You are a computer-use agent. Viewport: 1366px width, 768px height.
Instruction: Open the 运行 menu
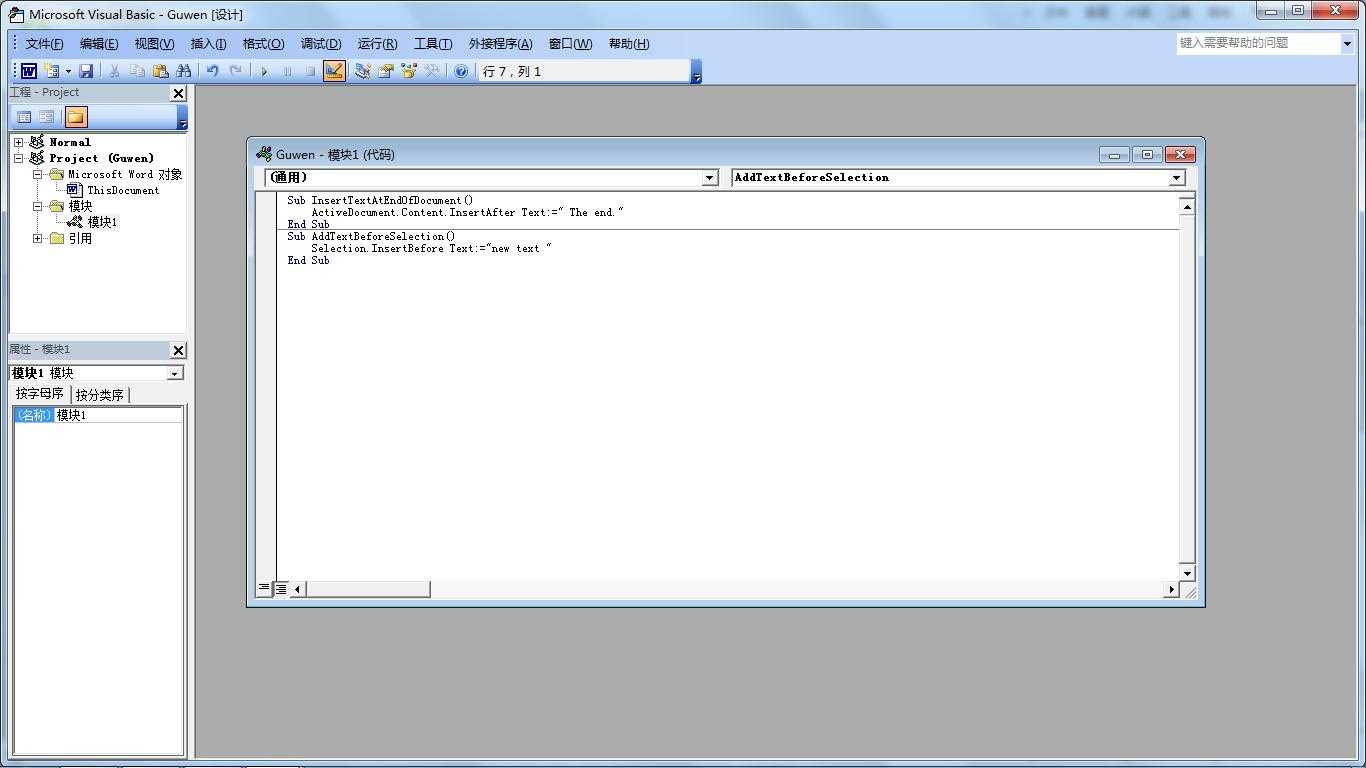click(x=377, y=43)
